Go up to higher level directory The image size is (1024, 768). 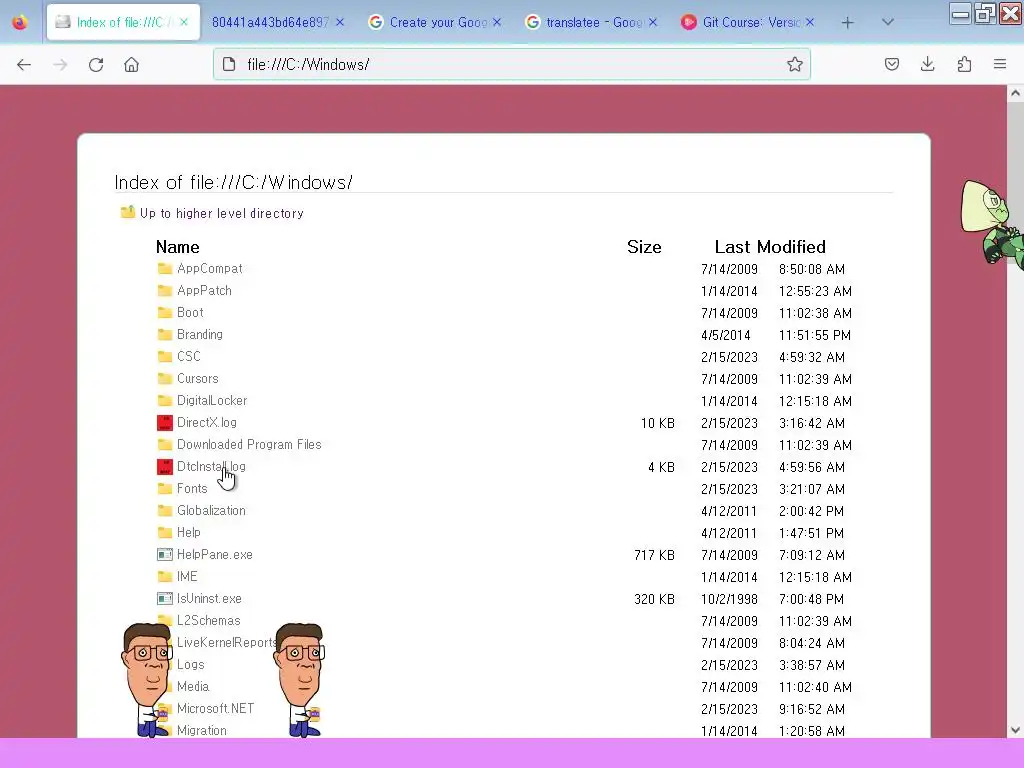point(221,214)
